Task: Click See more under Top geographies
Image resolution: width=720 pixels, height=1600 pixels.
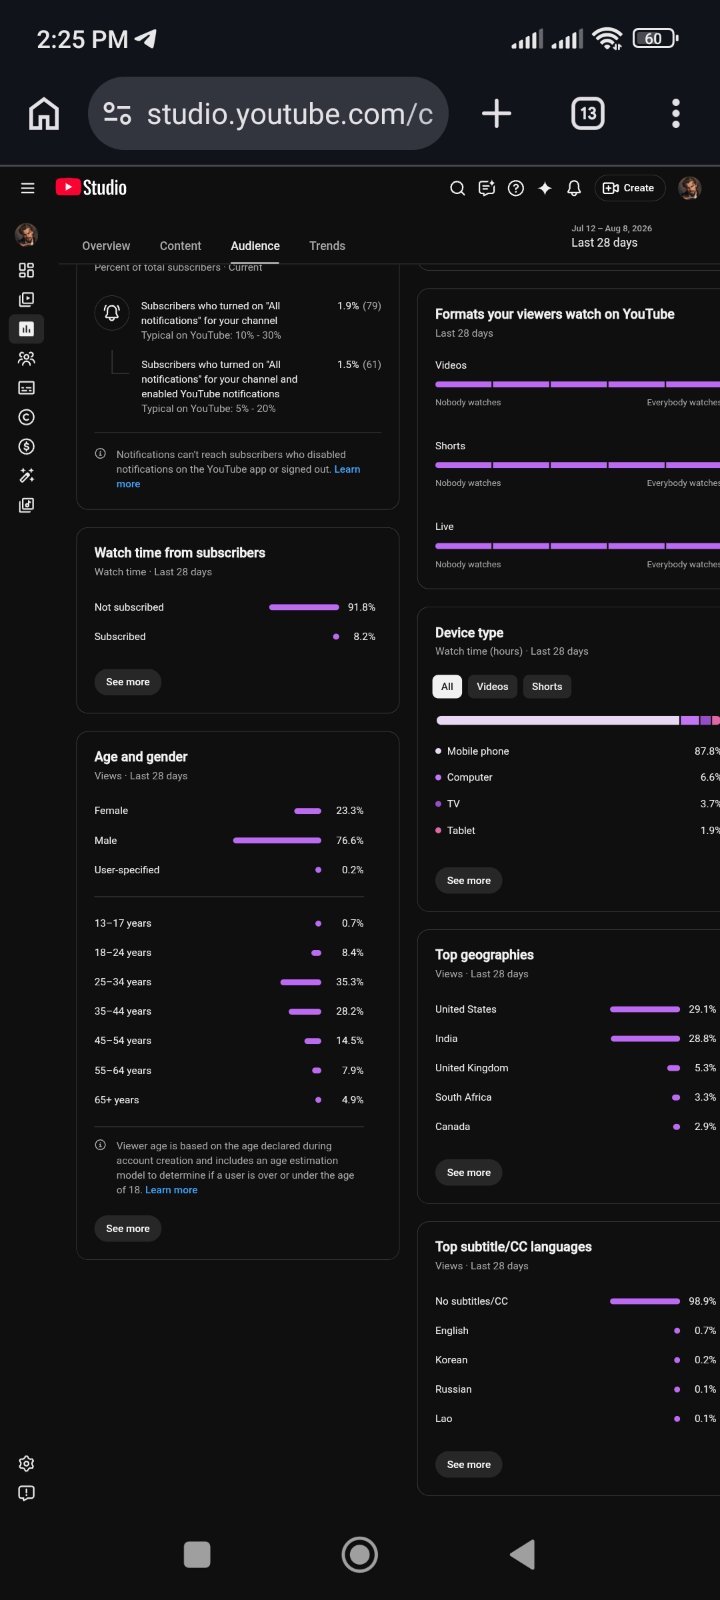Action: [469, 1172]
